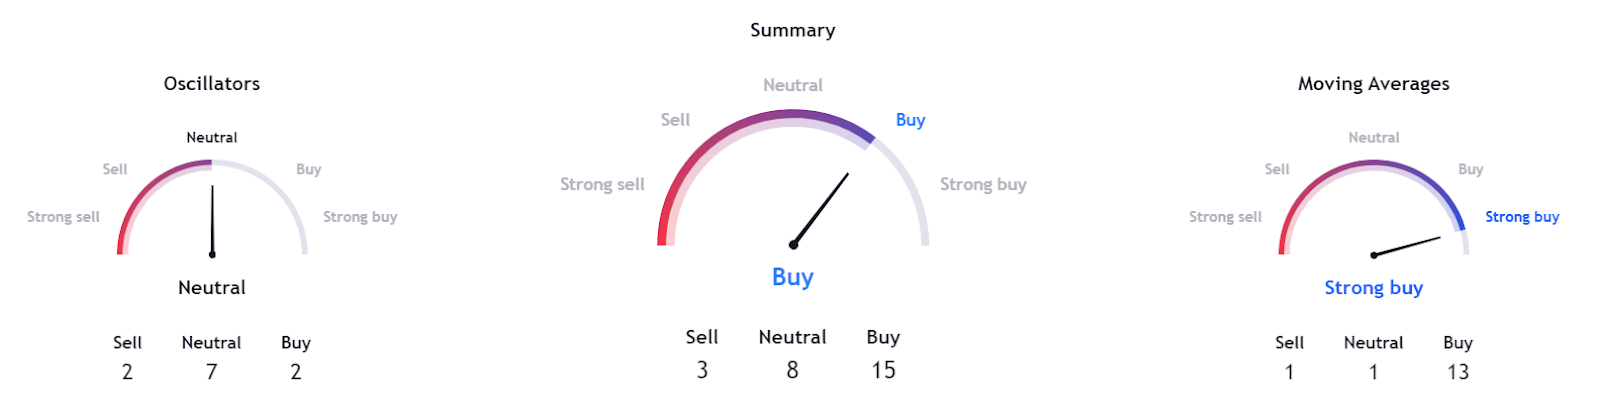Click the Summary gauge's Strong sell label
This screenshot has width=1600, height=419.
click(602, 184)
